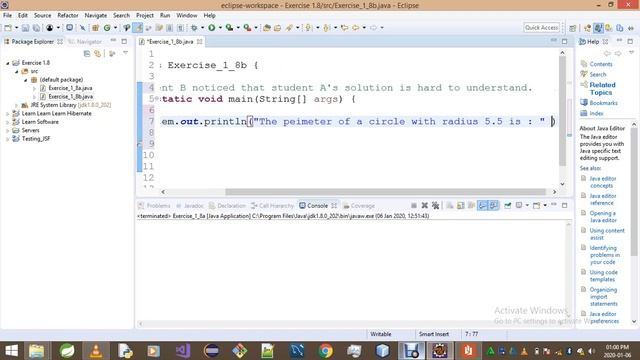The height and width of the screenshot is (360, 640).
Task: Expand the Learn Software project
Action: tap(7, 122)
